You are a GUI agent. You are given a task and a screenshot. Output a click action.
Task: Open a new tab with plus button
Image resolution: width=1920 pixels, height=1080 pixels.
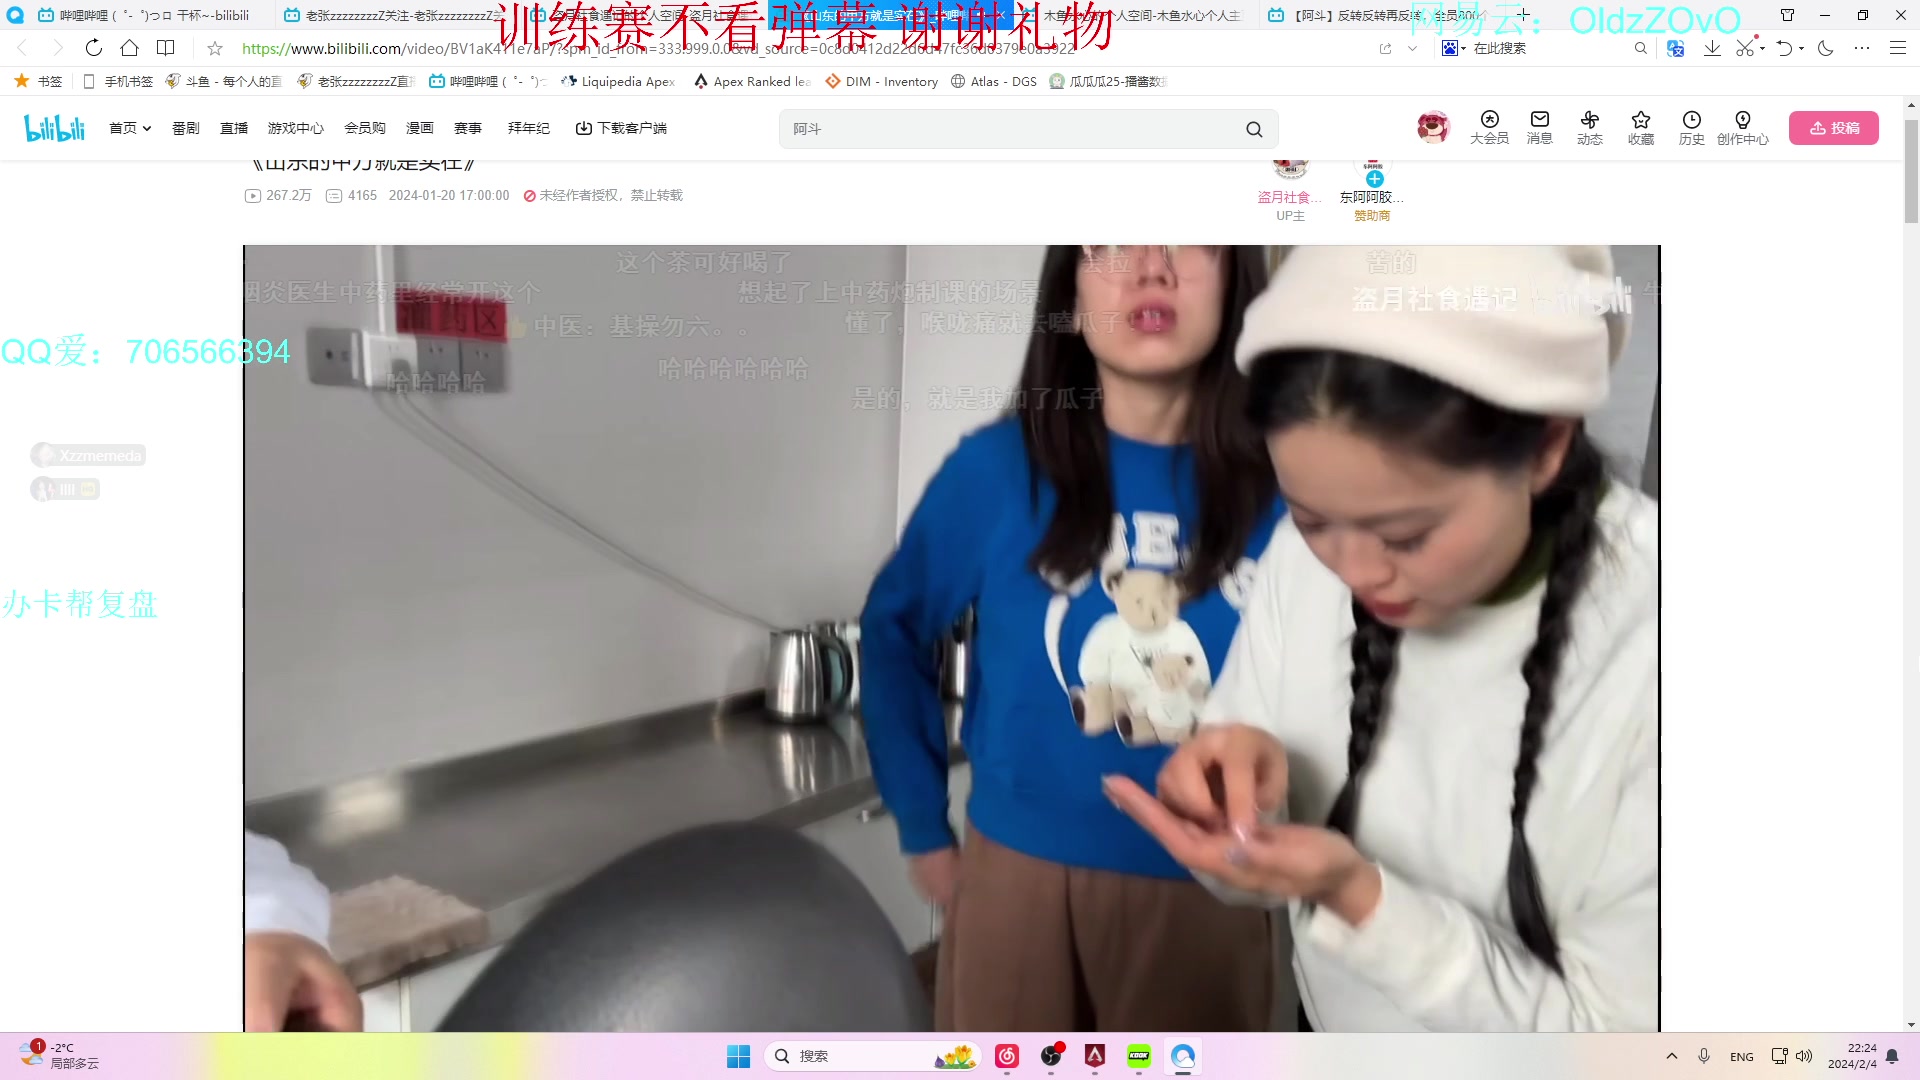[1523, 15]
